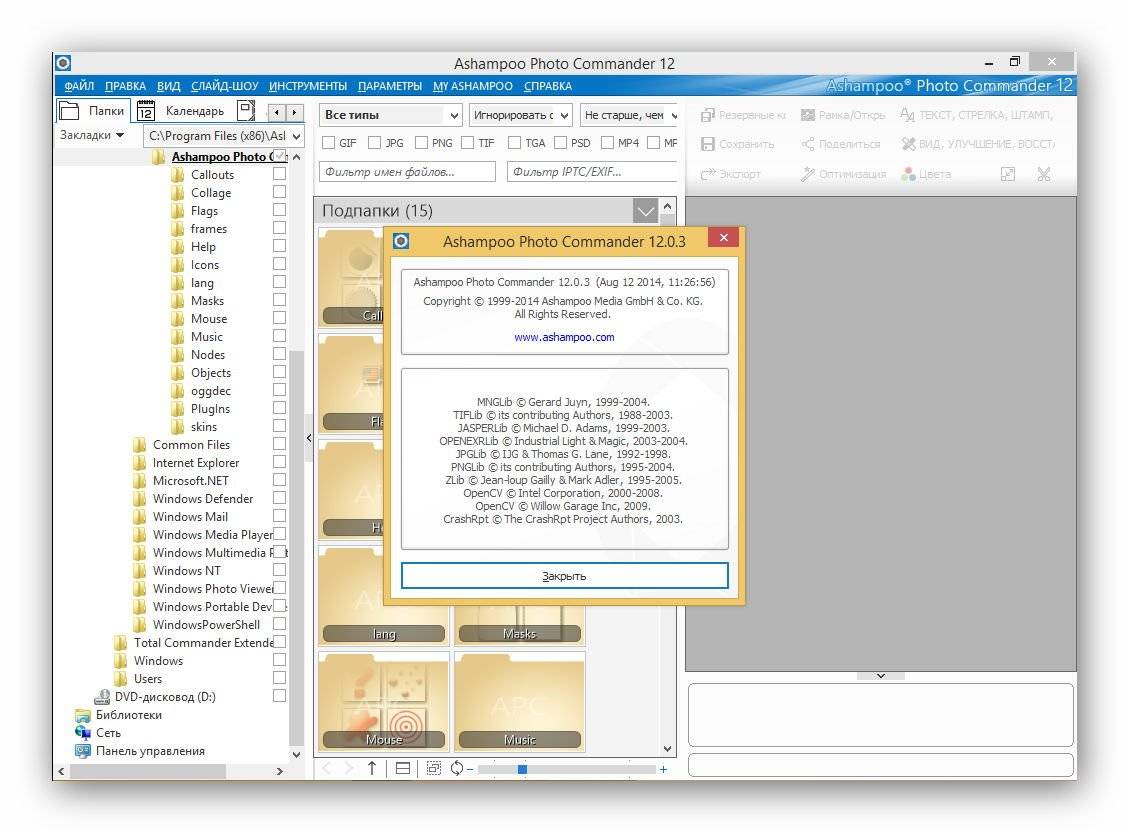Click the thumbnail size slider handle

click(522, 769)
